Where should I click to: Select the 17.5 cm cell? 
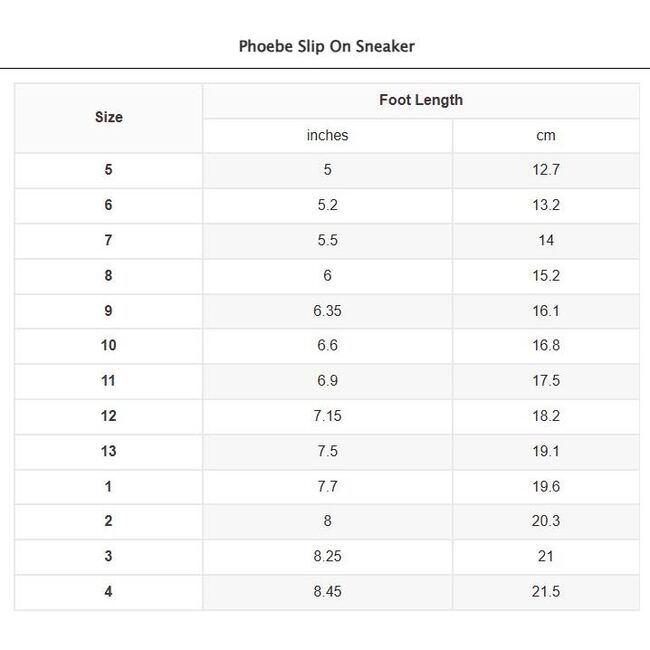click(545, 381)
